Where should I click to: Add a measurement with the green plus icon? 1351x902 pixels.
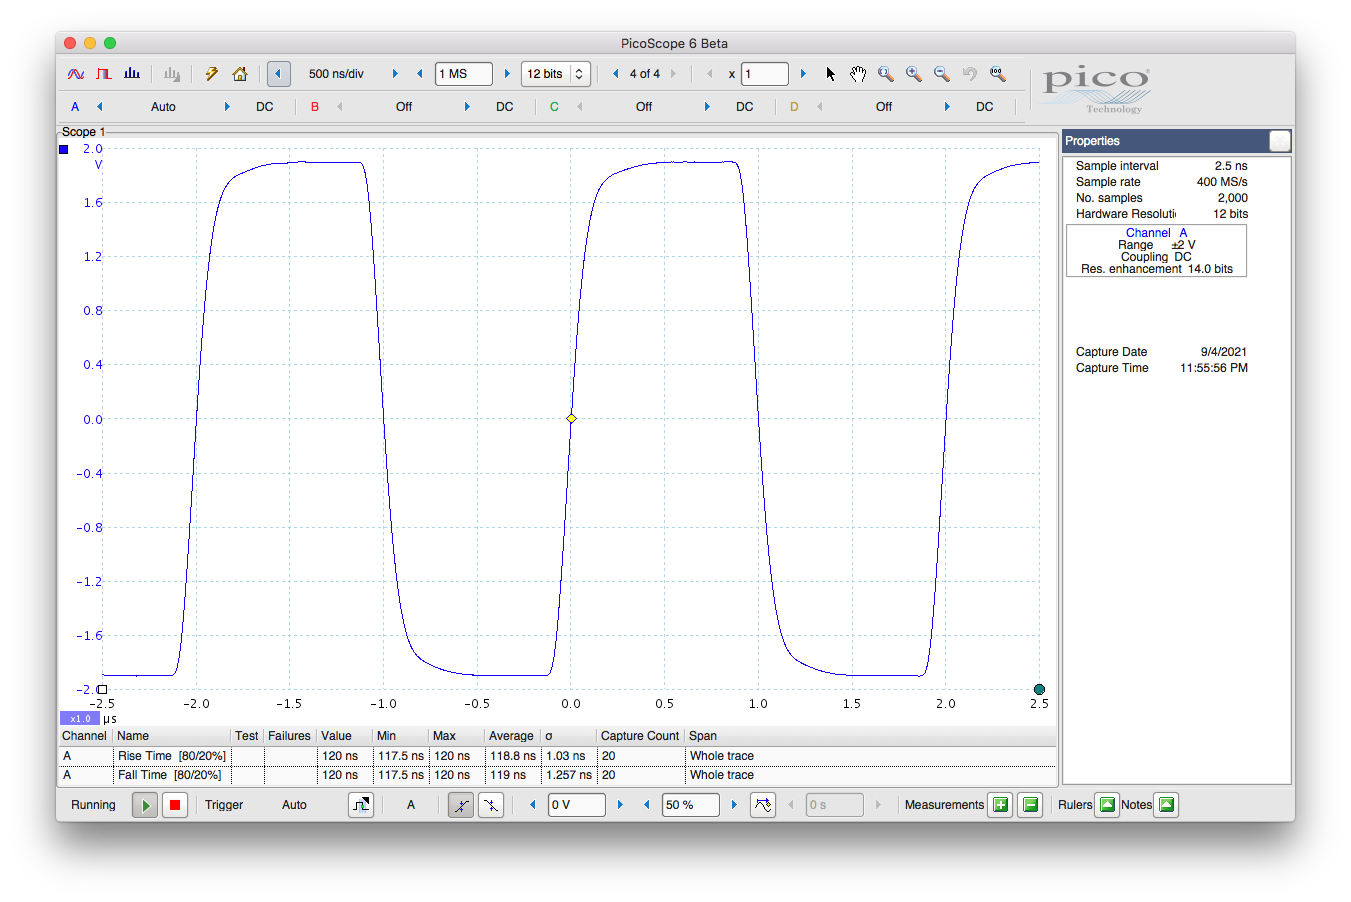pos(1000,805)
